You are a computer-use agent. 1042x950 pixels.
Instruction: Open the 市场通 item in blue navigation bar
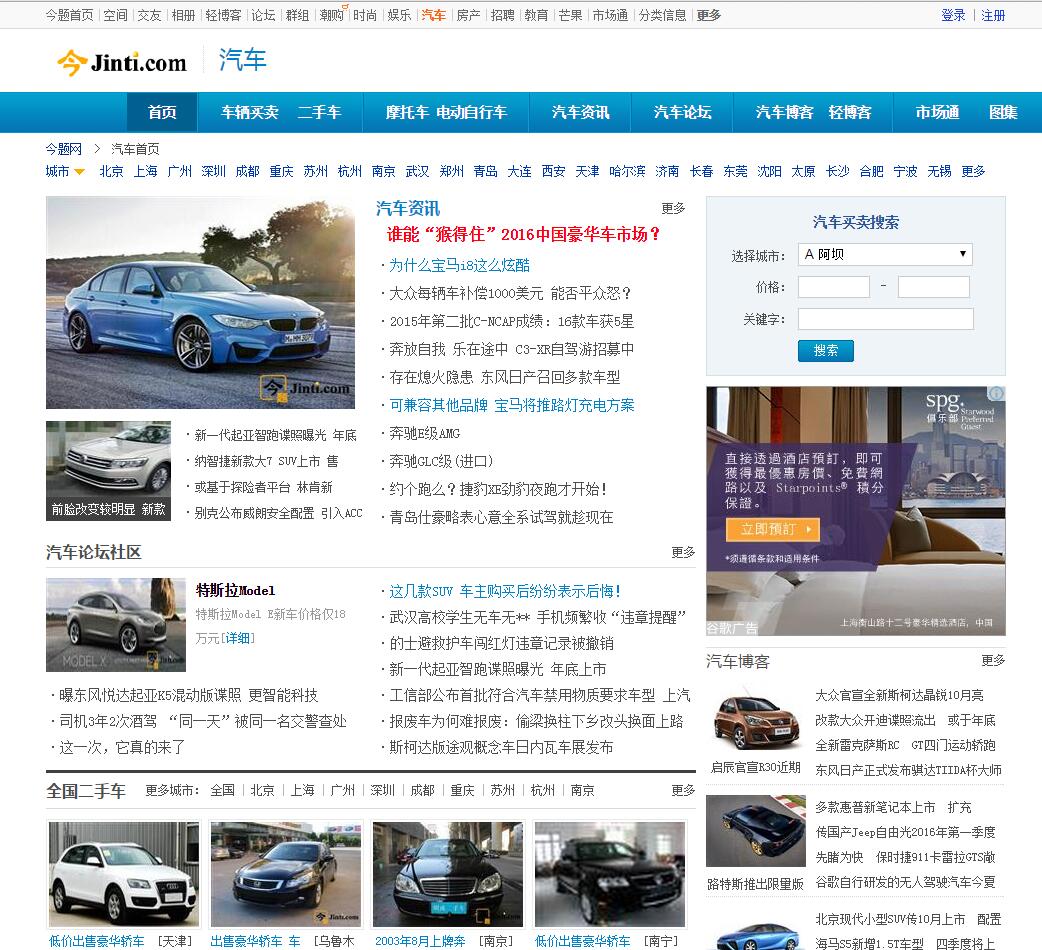click(x=937, y=112)
